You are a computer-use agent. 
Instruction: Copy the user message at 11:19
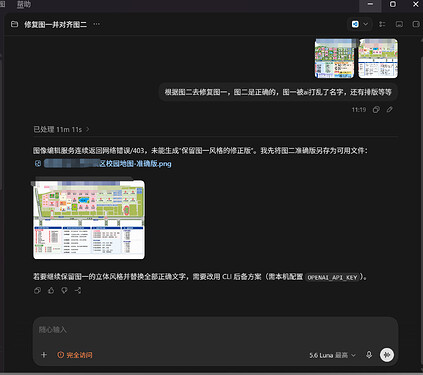click(x=376, y=110)
